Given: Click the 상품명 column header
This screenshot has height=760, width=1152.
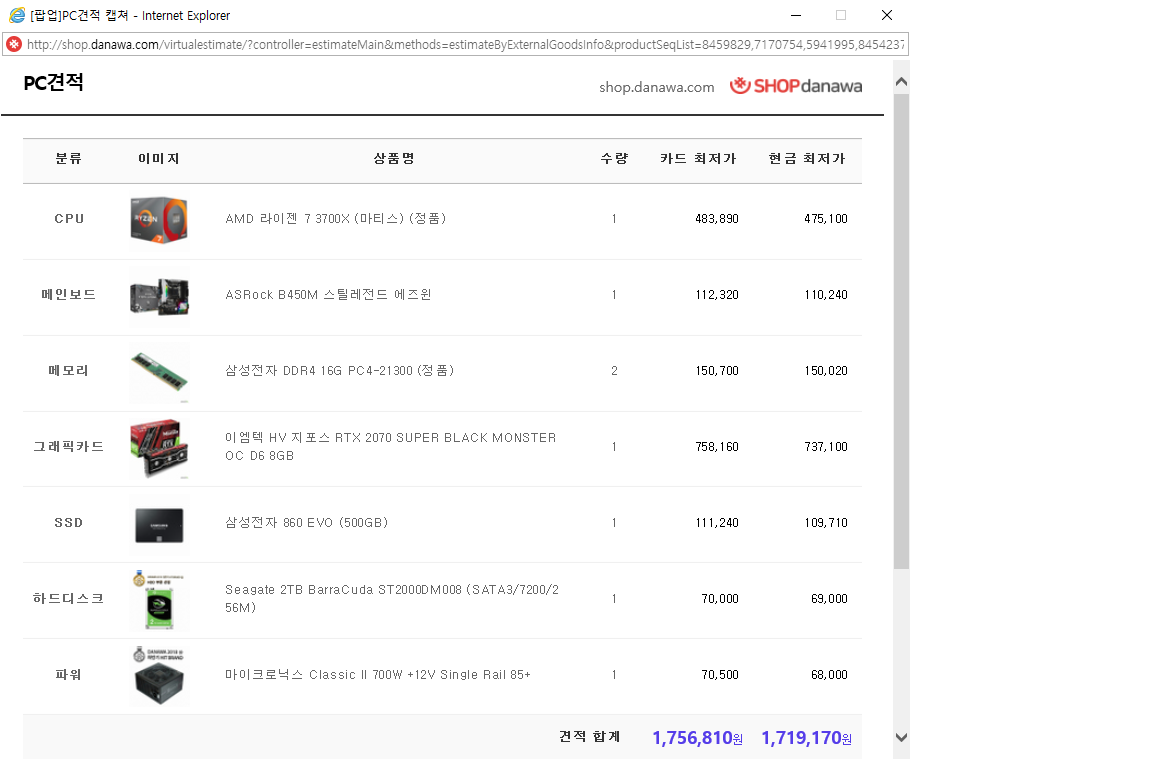Looking at the screenshot, I should 395,159.
